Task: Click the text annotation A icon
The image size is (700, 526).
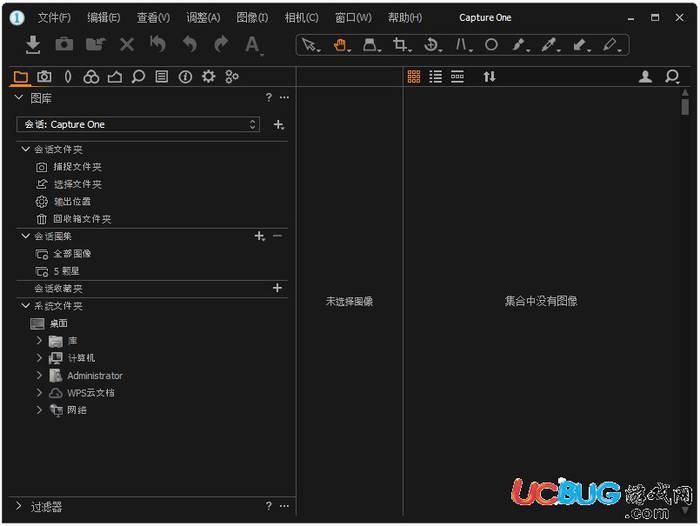Action: [253, 45]
